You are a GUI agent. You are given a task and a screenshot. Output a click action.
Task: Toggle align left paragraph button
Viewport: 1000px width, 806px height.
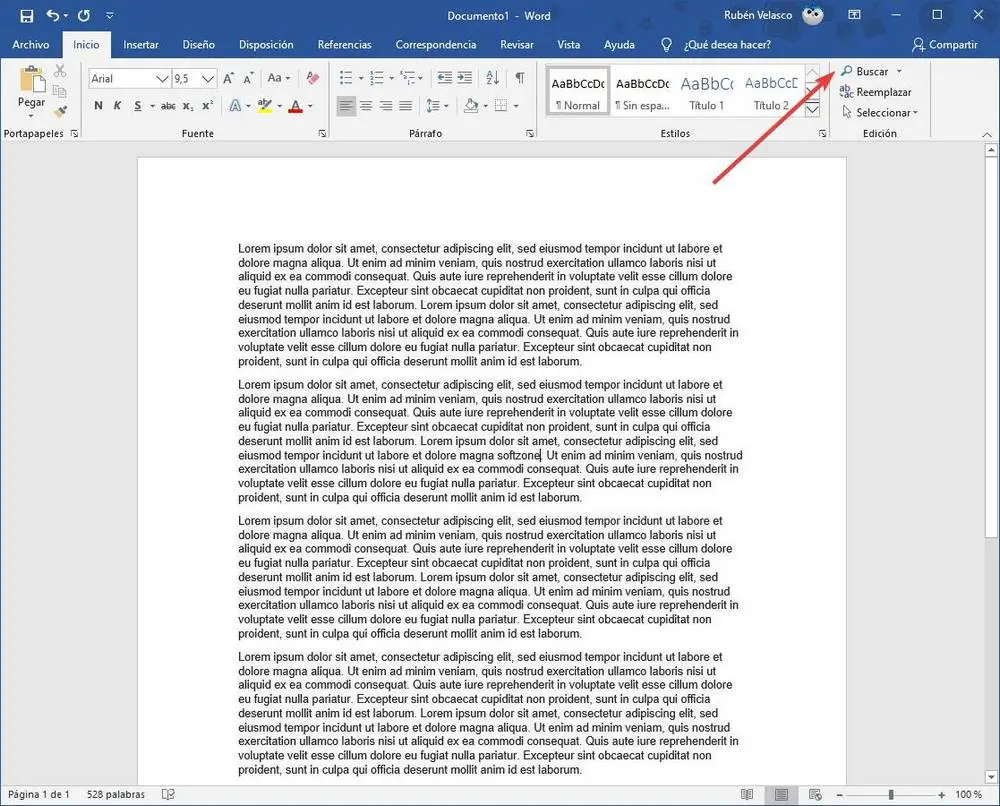[346, 106]
